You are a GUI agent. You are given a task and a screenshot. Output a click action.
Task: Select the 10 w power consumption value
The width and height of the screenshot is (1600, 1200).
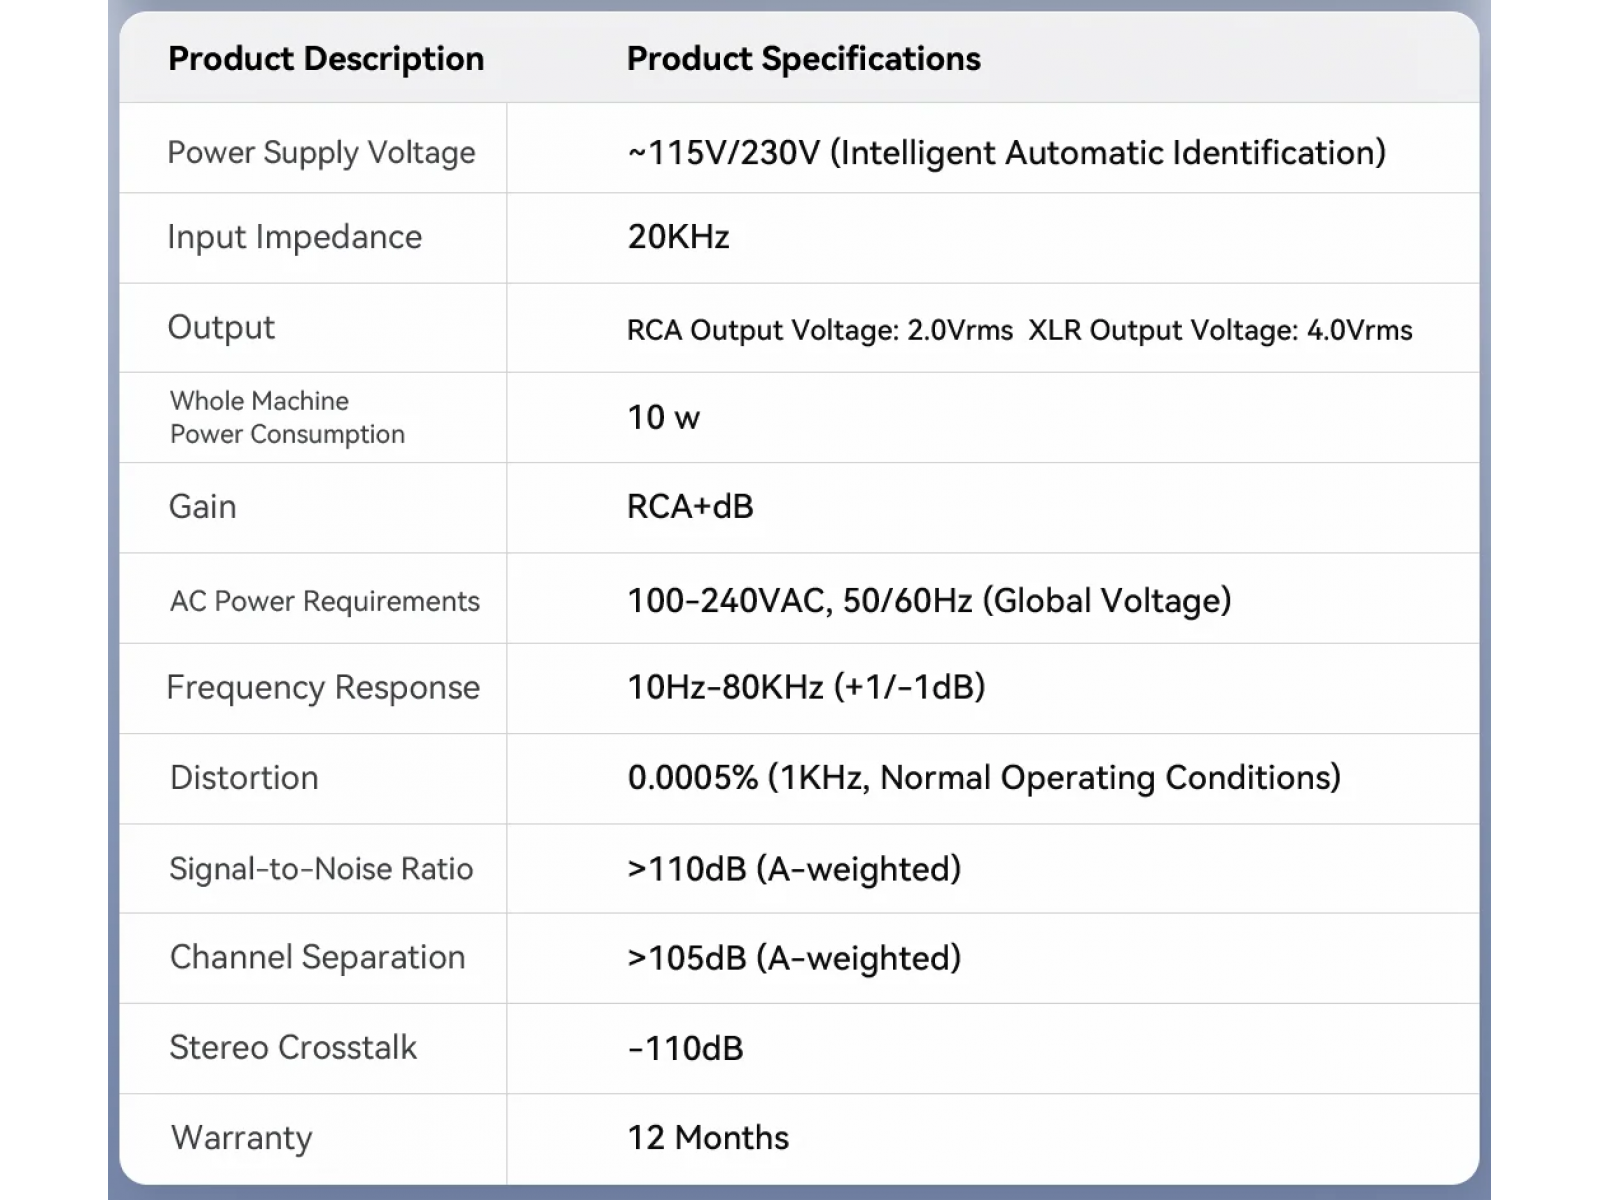663,417
